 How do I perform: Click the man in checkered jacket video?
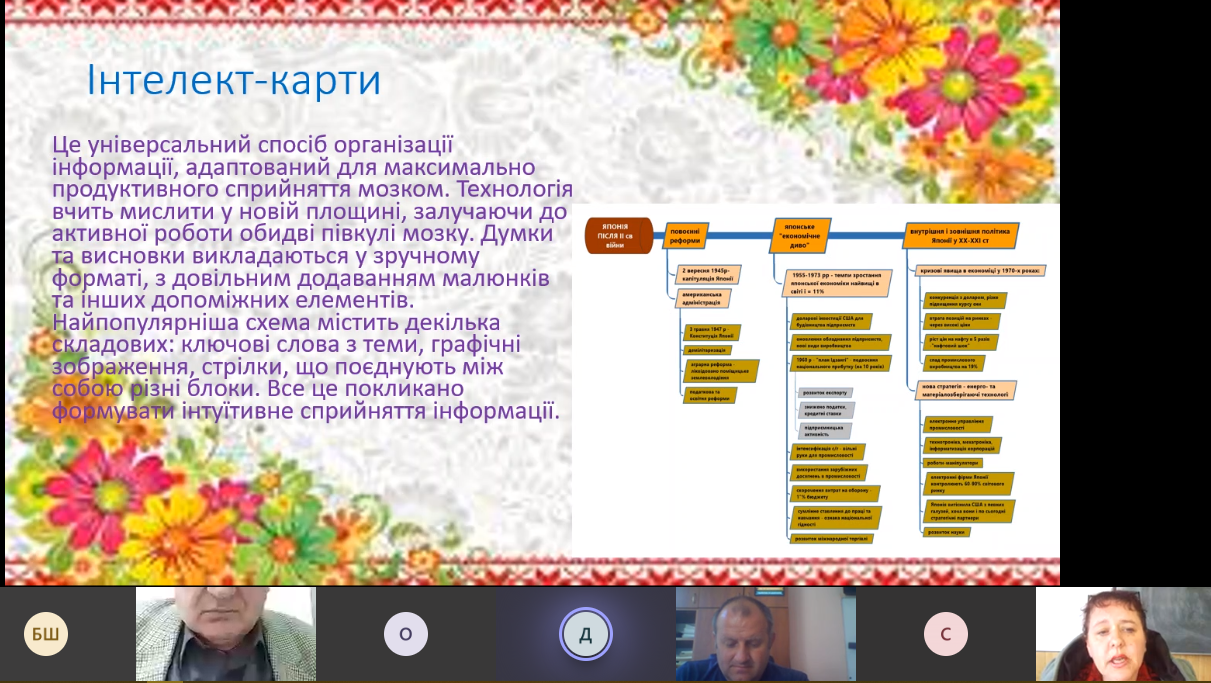click(x=225, y=633)
